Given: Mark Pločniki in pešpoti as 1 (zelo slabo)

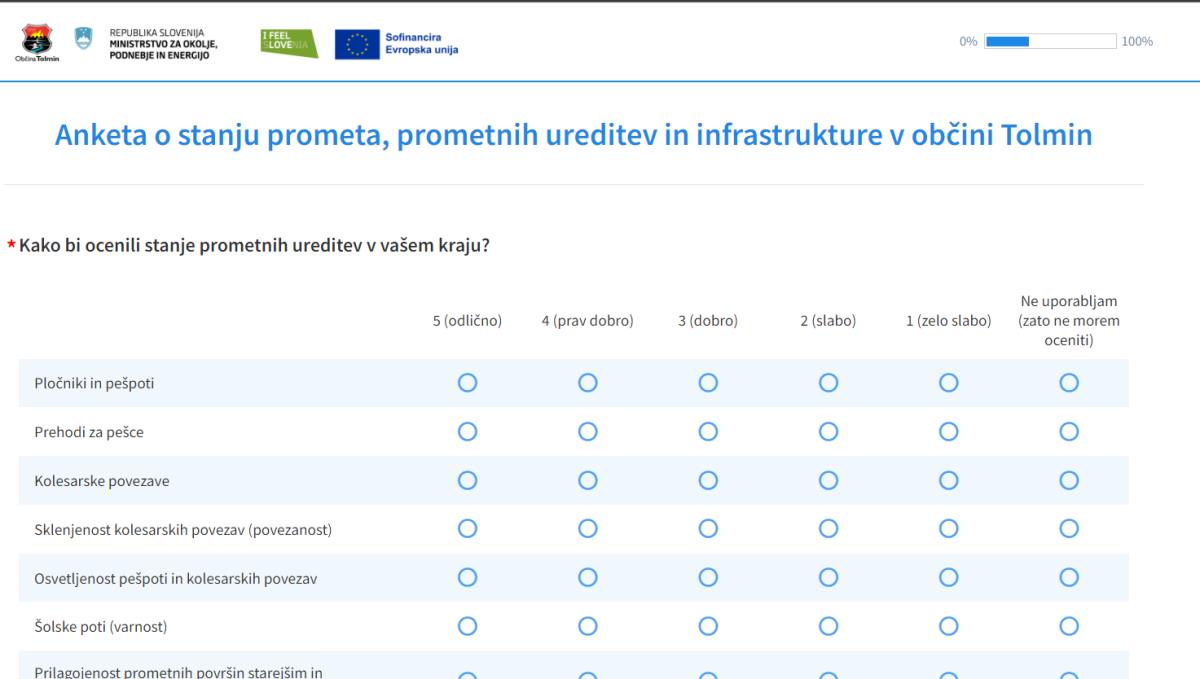Looking at the screenshot, I should (x=949, y=382).
